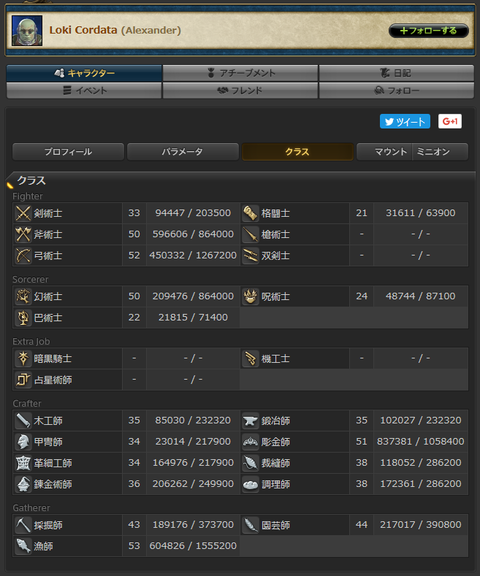The image size is (480, 576).
Task: Open Loki Cordata's character portrait
Action: [x=27, y=30]
